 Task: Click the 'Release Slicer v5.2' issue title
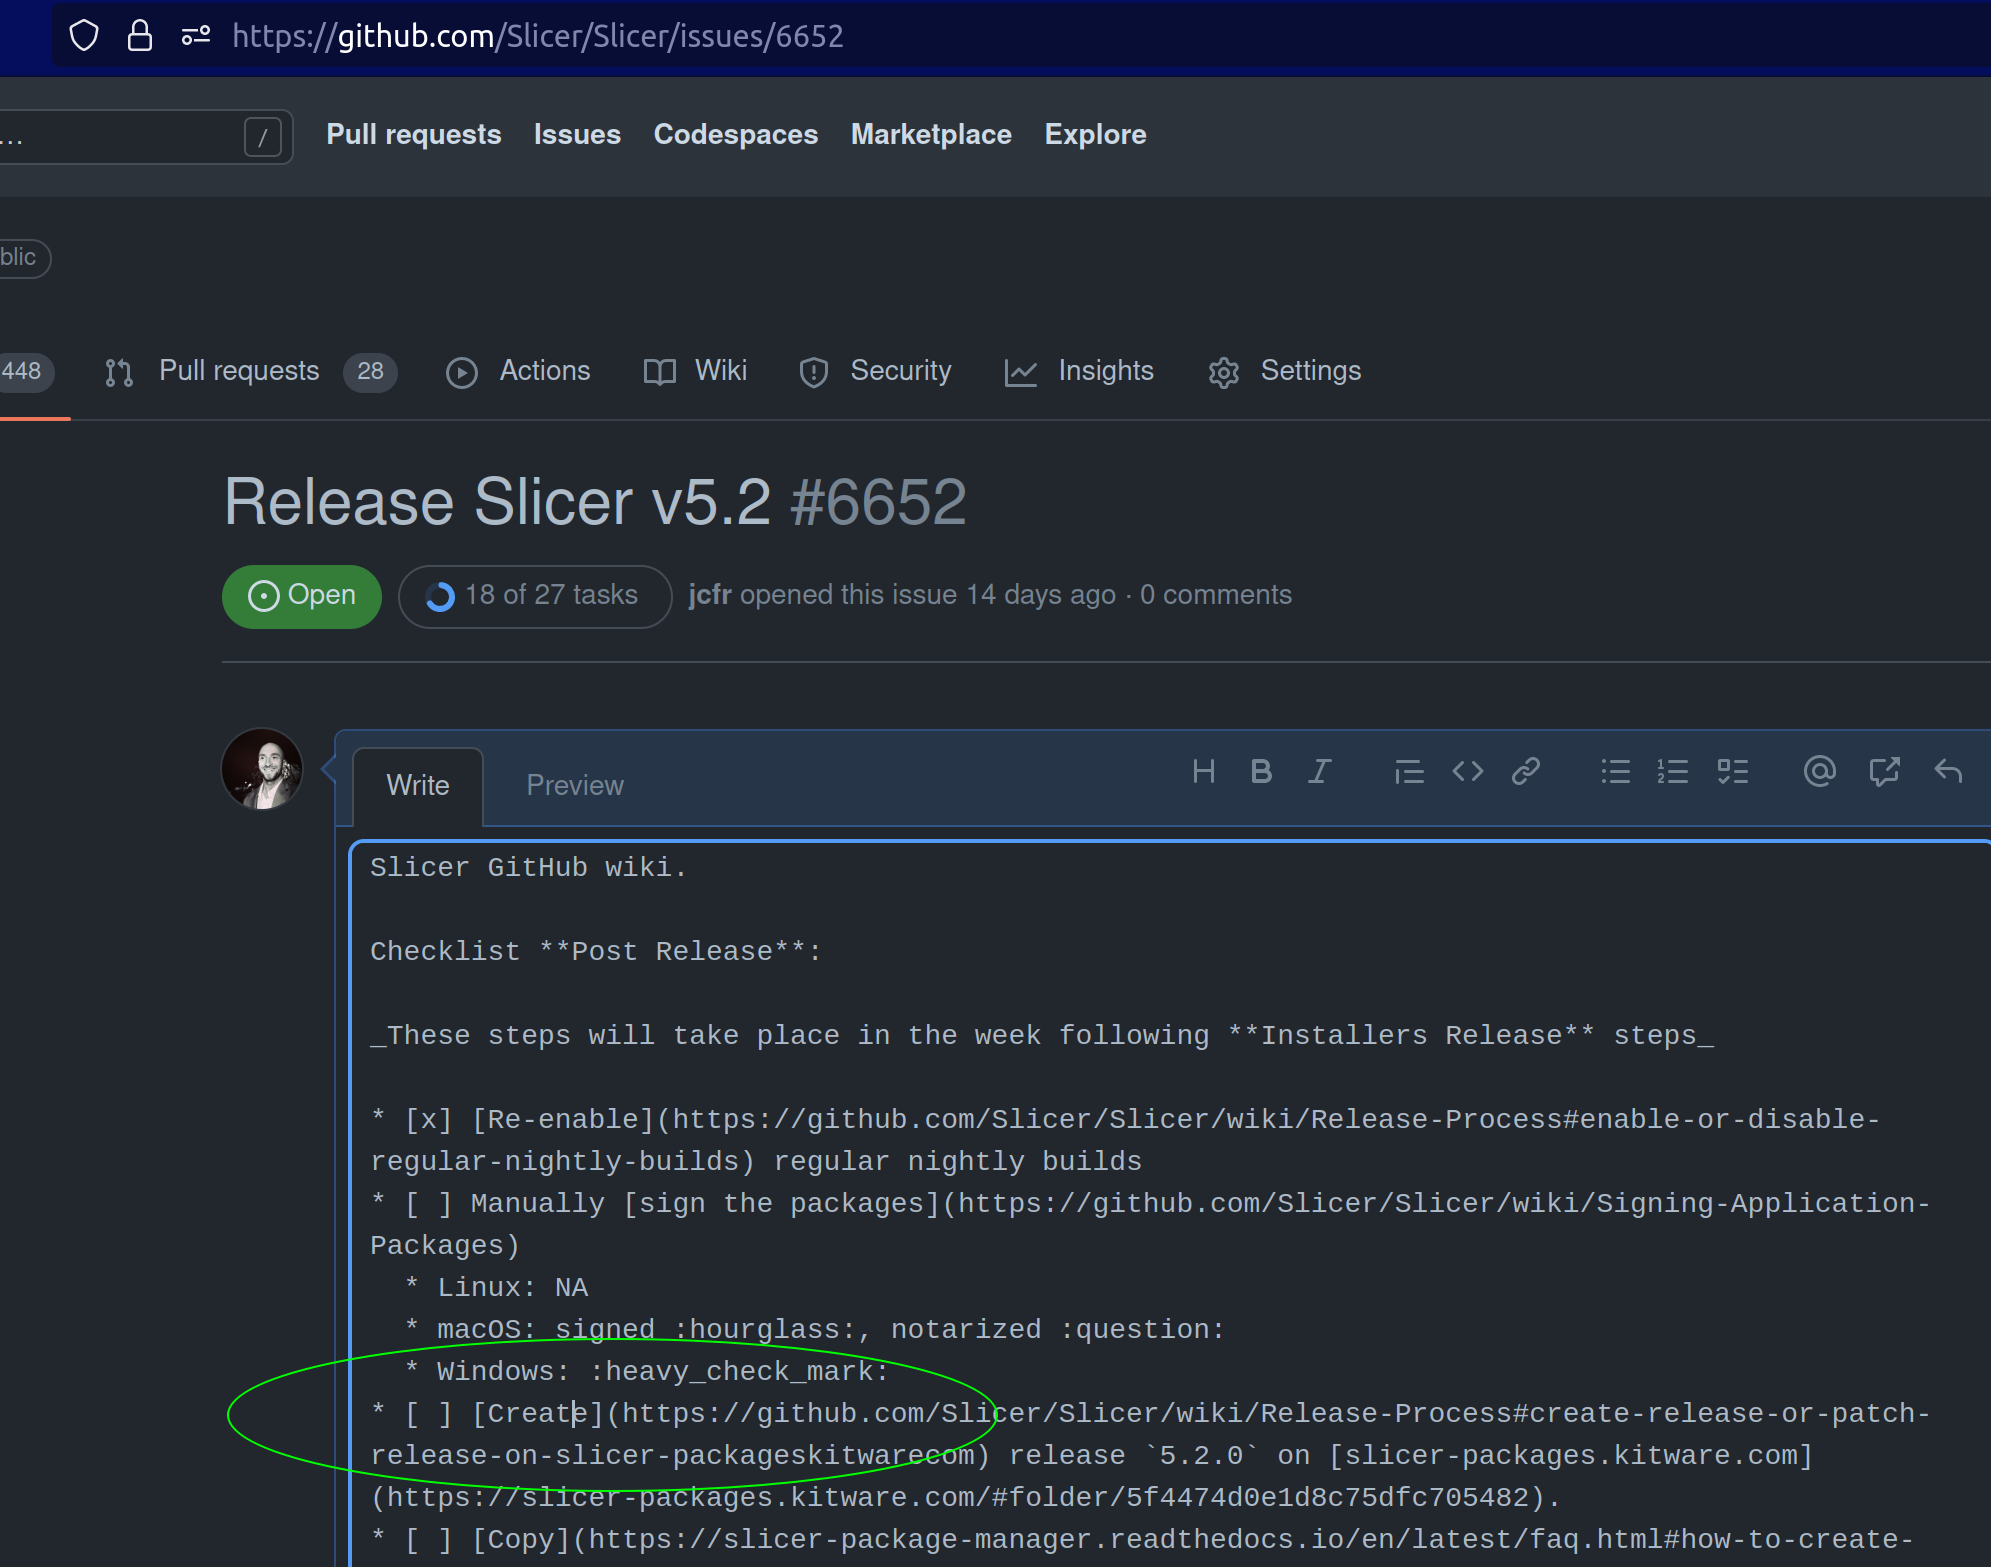[x=497, y=501]
